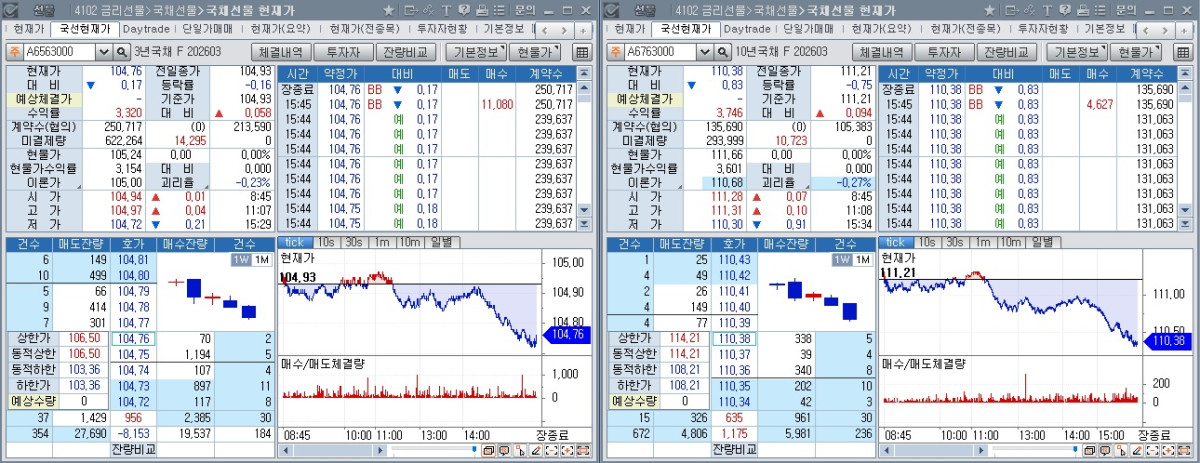Select 1m chart tab in left window

382,242
